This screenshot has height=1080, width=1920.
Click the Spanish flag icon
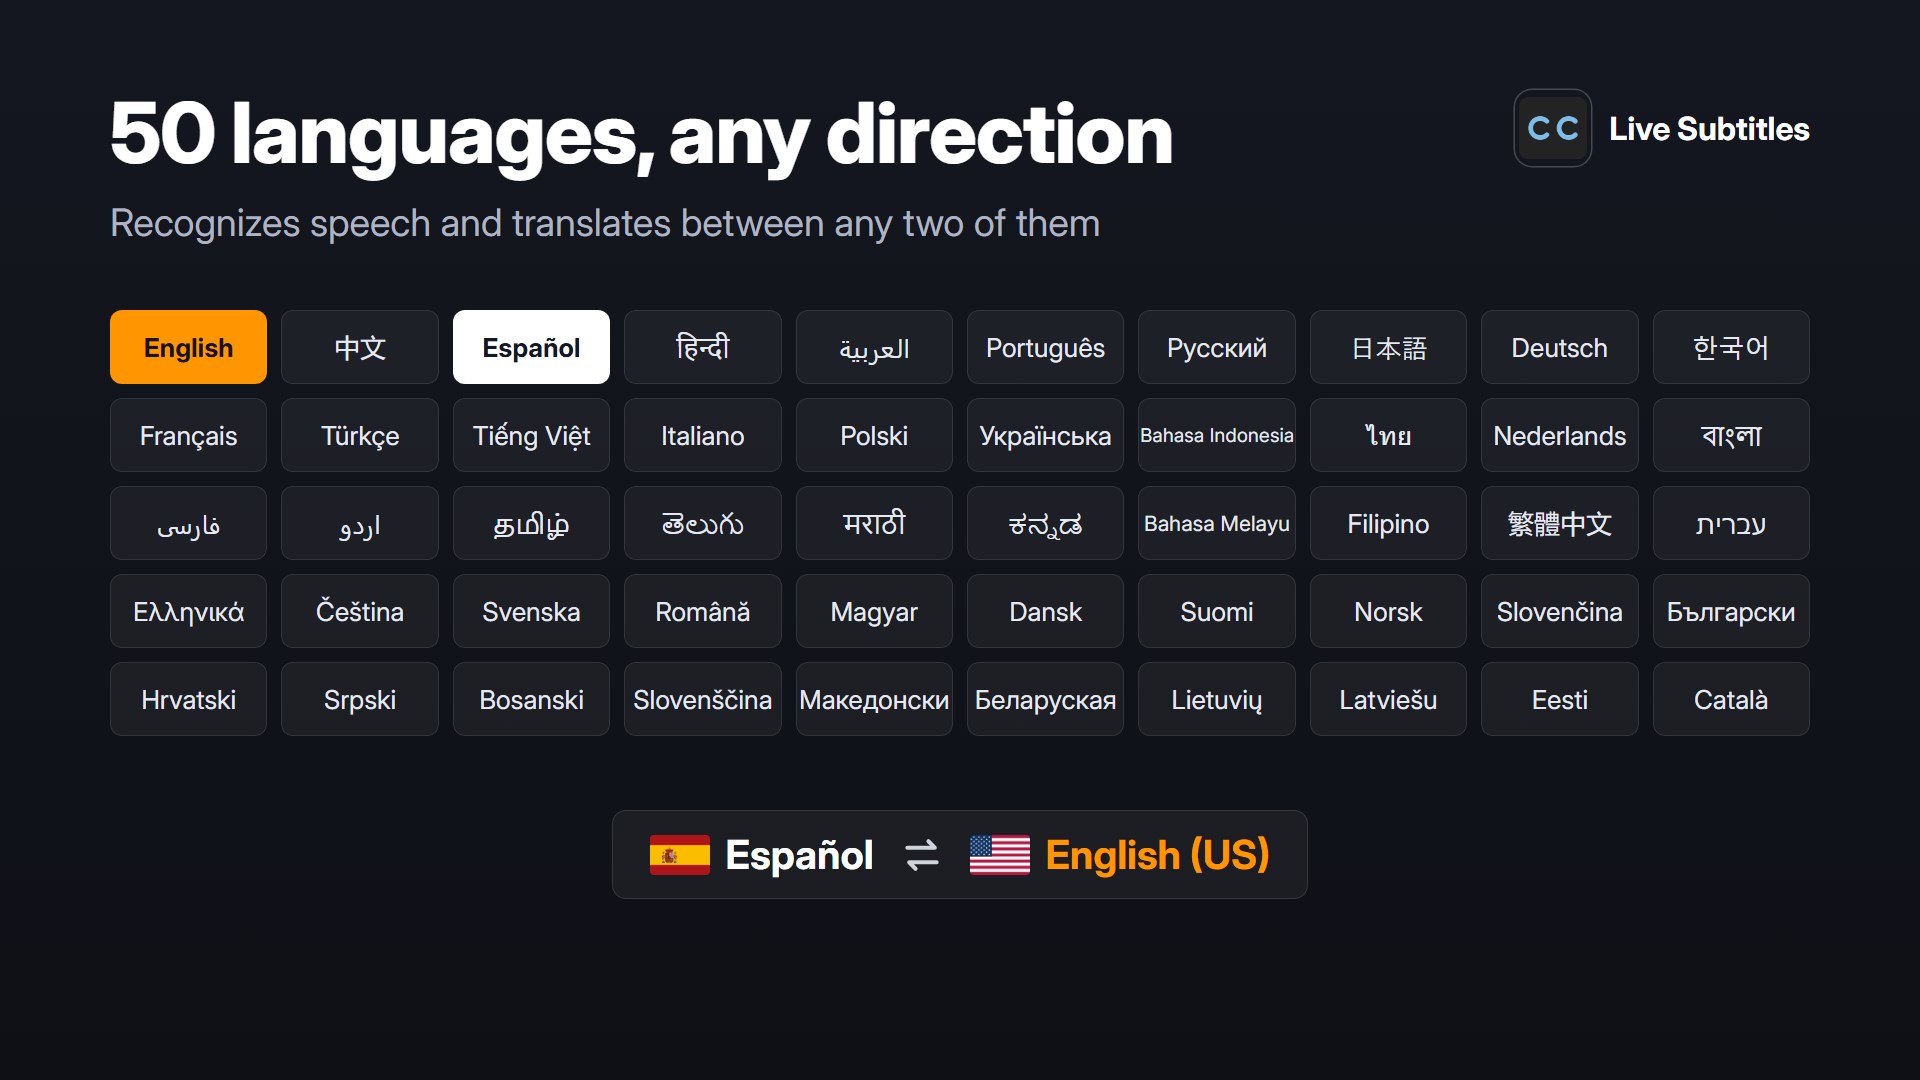[x=680, y=855]
